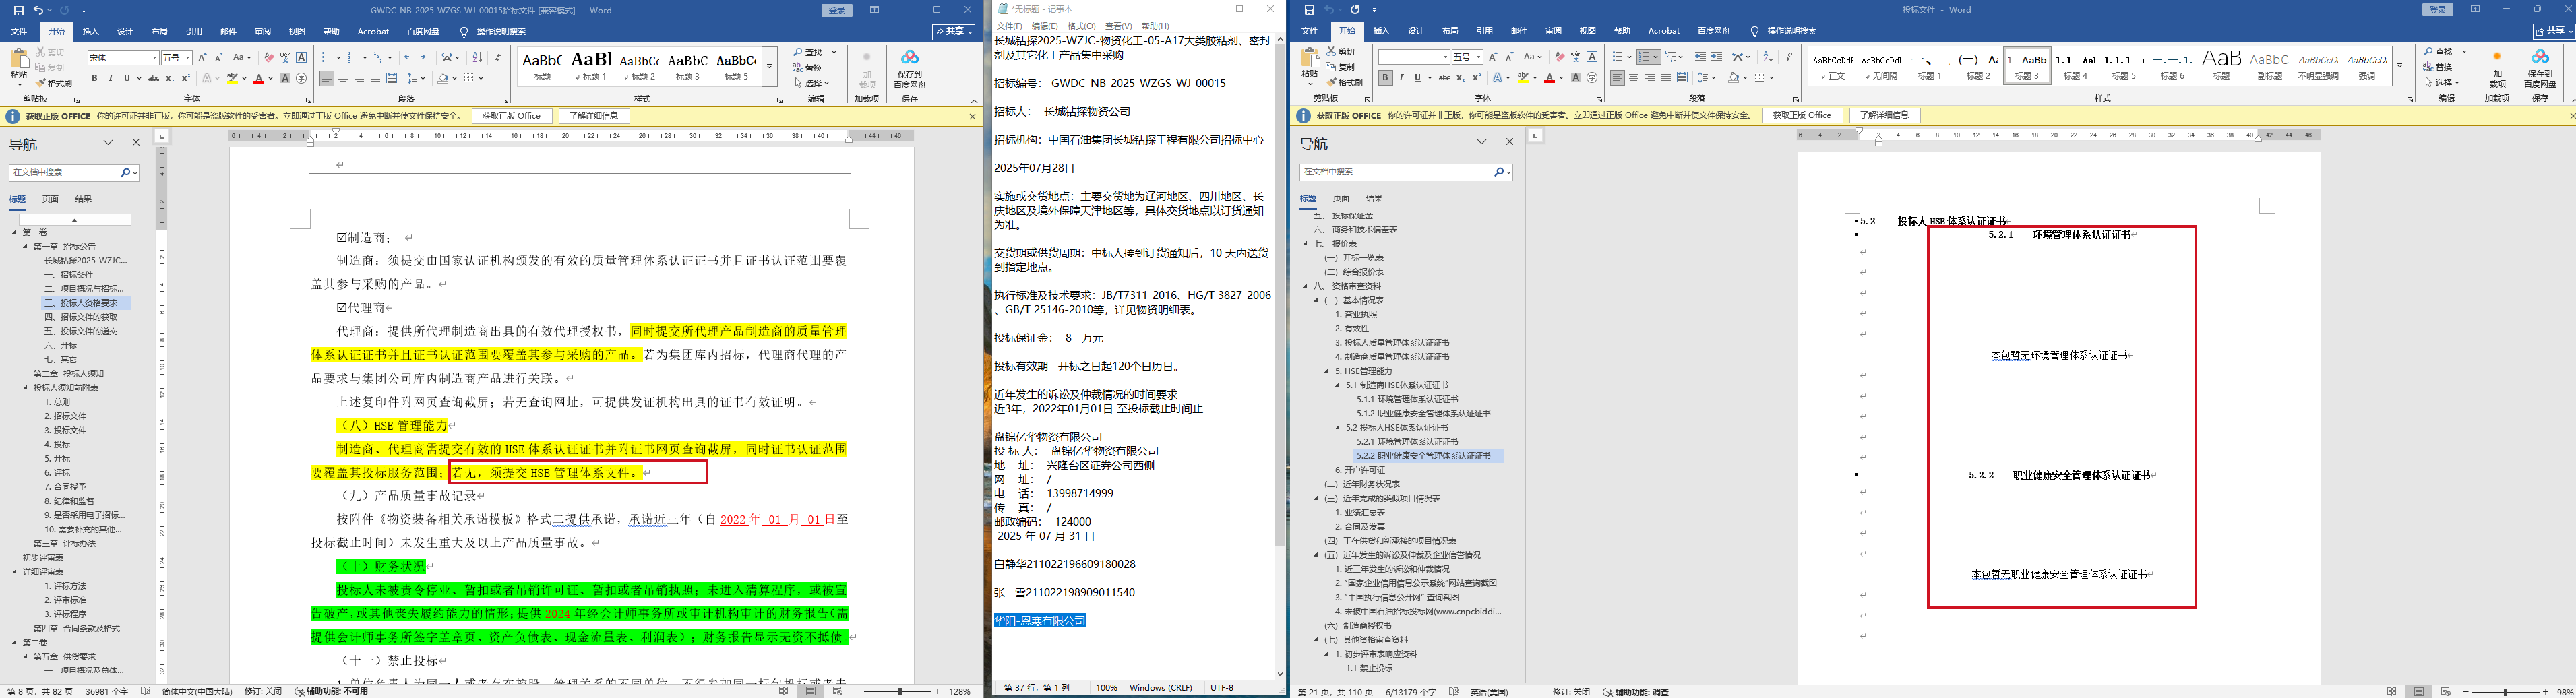Screen dimensions: 2576x698
Task: Open 格式(O) menu in Notepad
Action: pos(1081,26)
